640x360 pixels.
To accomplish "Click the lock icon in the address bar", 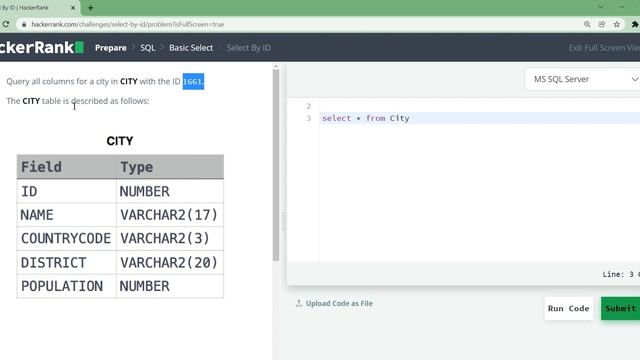I will pyautogui.click(x=24, y=24).
